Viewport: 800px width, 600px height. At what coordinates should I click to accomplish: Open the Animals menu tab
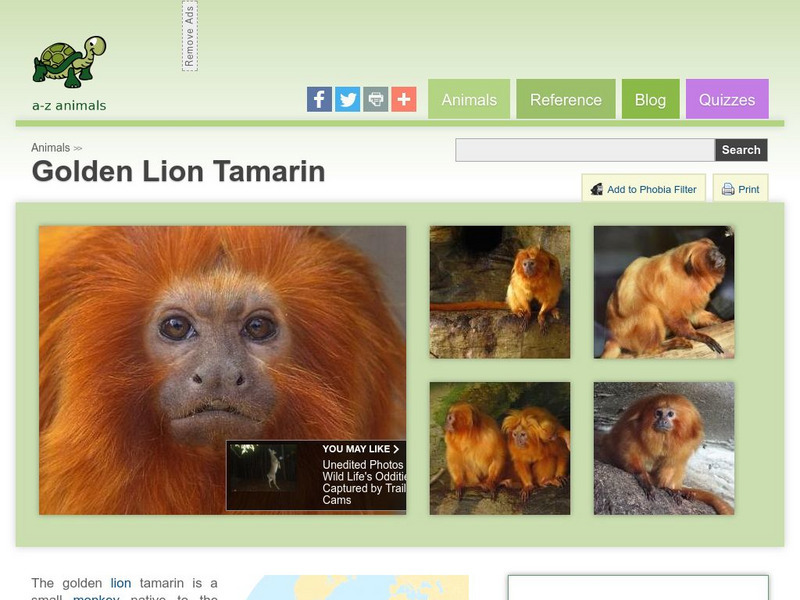click(x=469, y=99)
